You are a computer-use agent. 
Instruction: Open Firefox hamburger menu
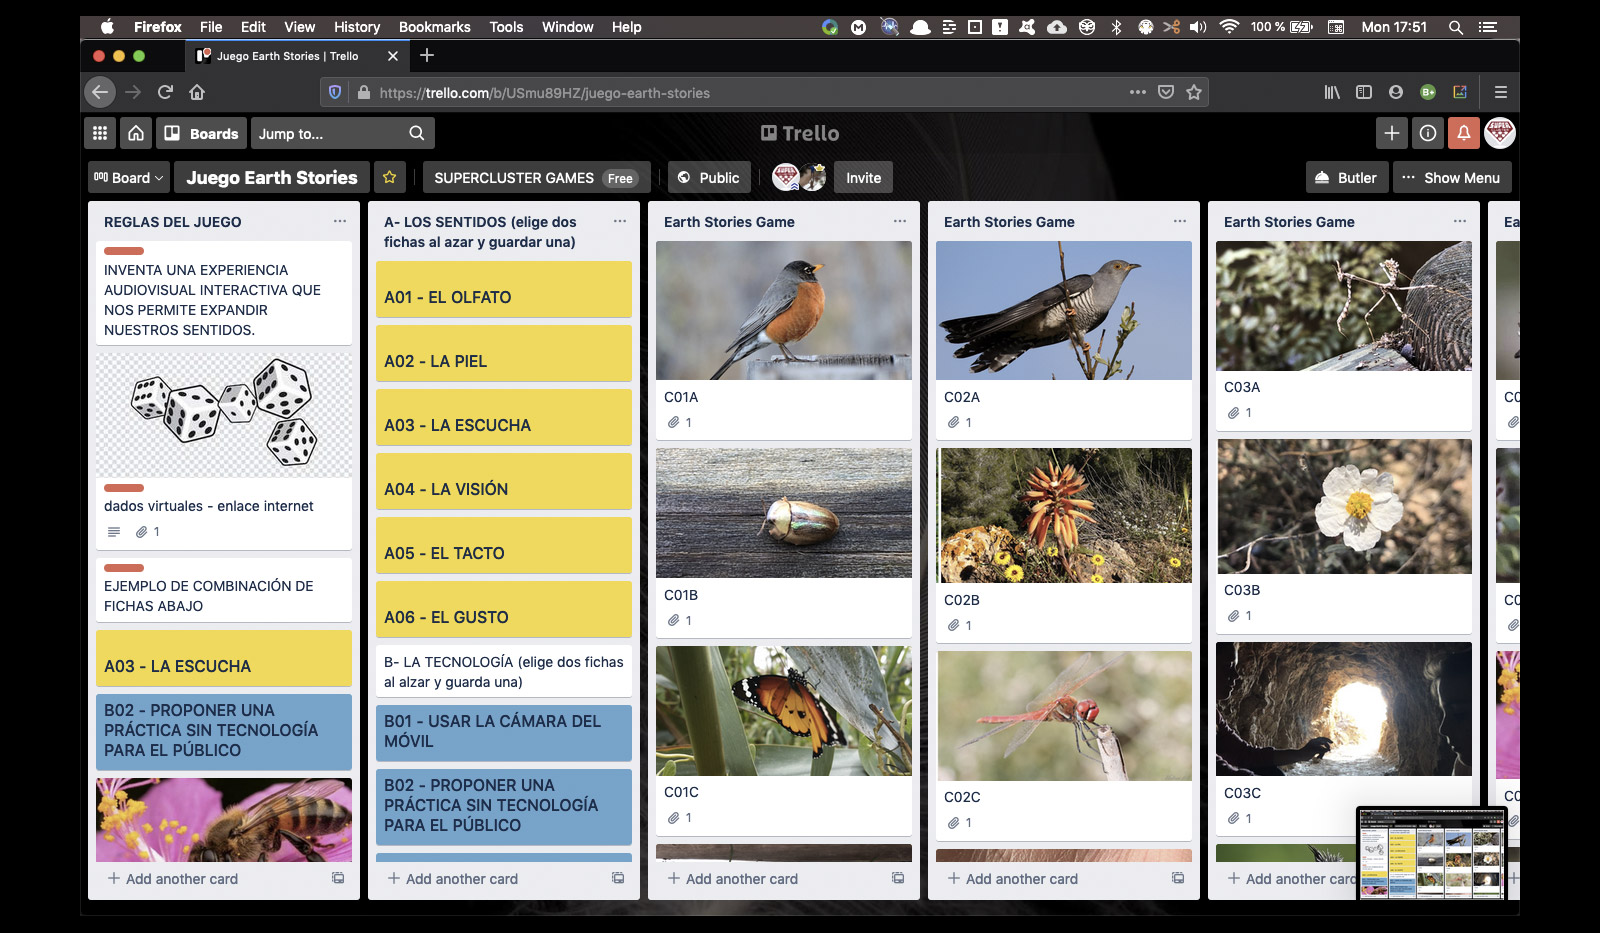[x=1500, y=92]
